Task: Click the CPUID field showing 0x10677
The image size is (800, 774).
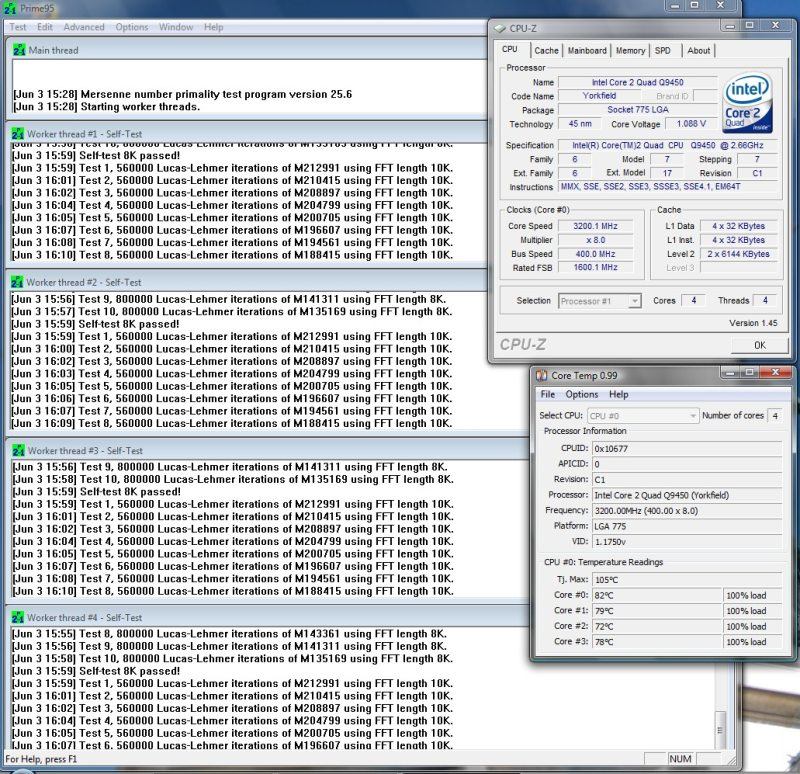Action: 687,449
